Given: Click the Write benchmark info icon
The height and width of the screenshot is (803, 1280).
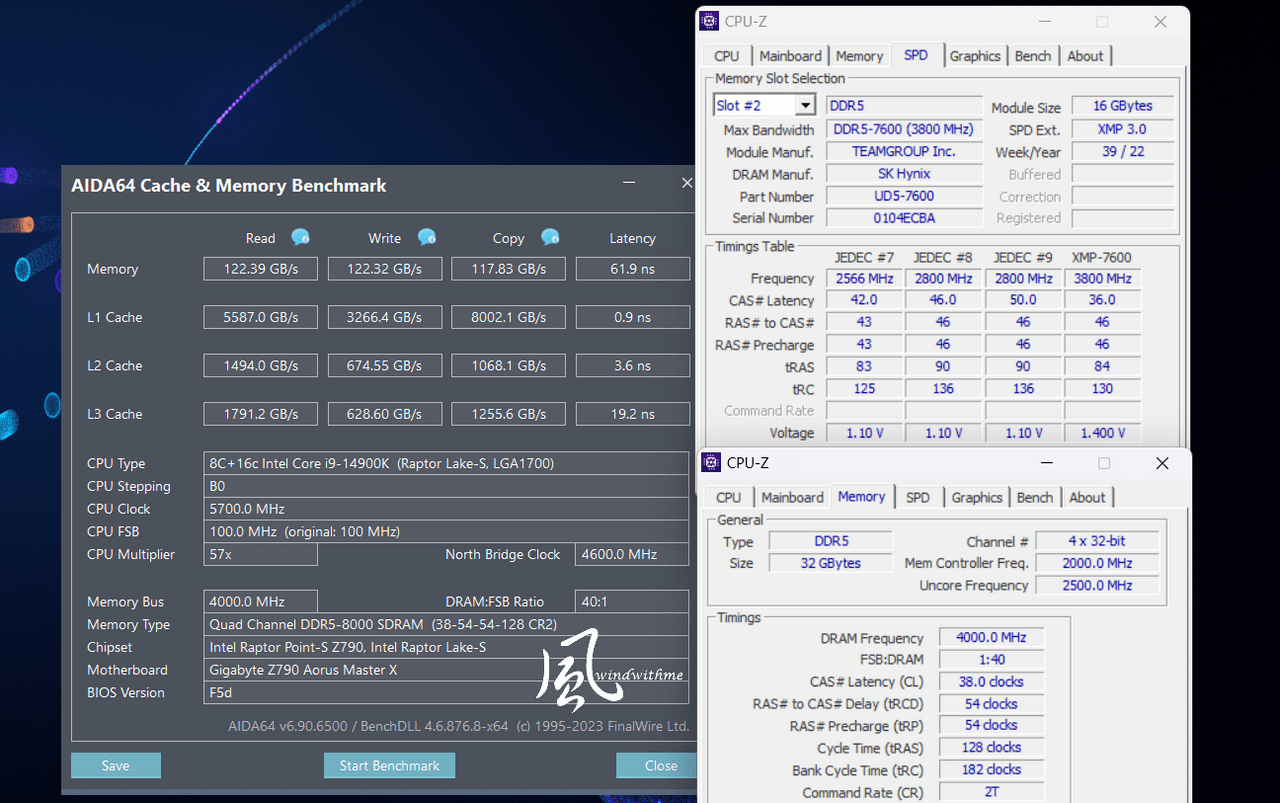Looking at the screenshot, I should [426, 238].
